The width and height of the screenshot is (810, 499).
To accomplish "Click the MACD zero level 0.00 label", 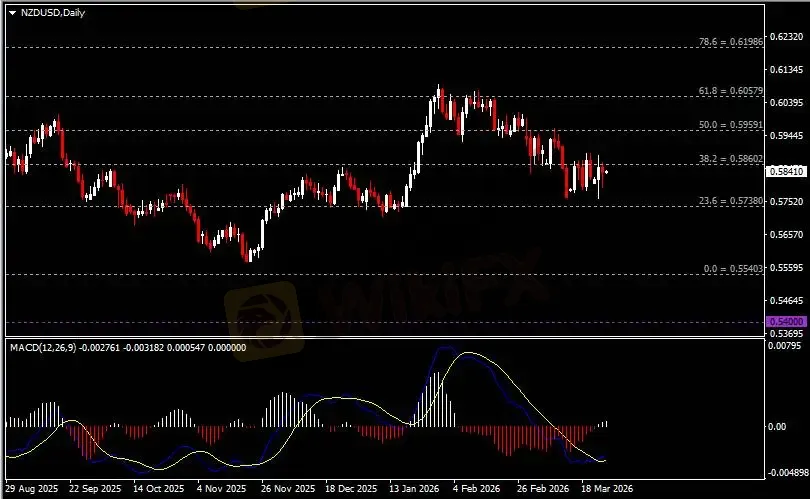I will (777, 427).
